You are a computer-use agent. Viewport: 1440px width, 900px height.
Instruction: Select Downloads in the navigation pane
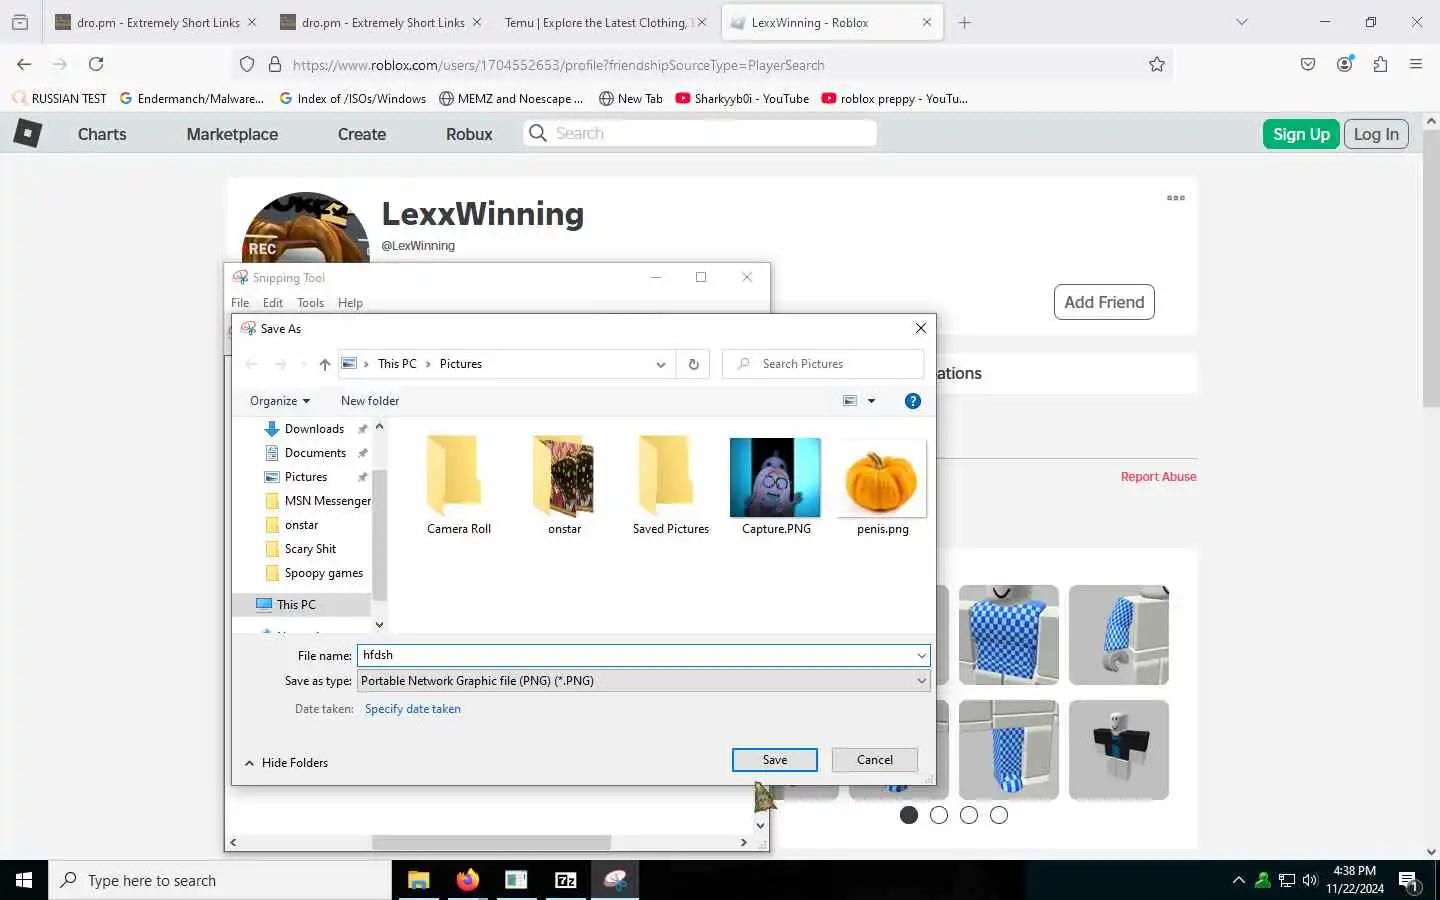coord(314,429)
